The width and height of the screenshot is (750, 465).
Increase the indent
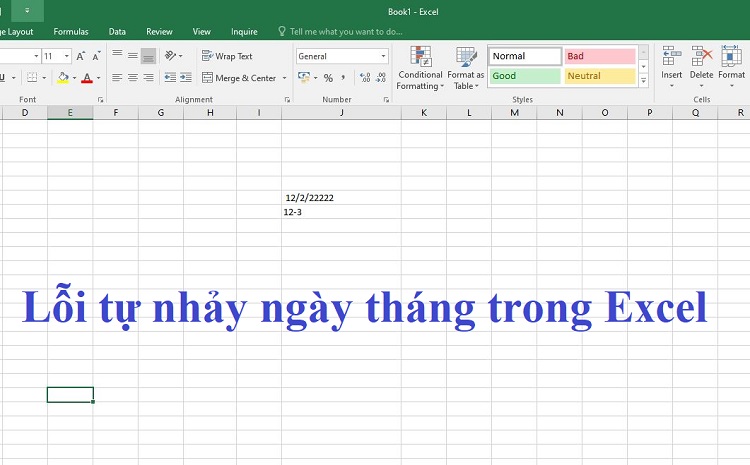(186, 78)
